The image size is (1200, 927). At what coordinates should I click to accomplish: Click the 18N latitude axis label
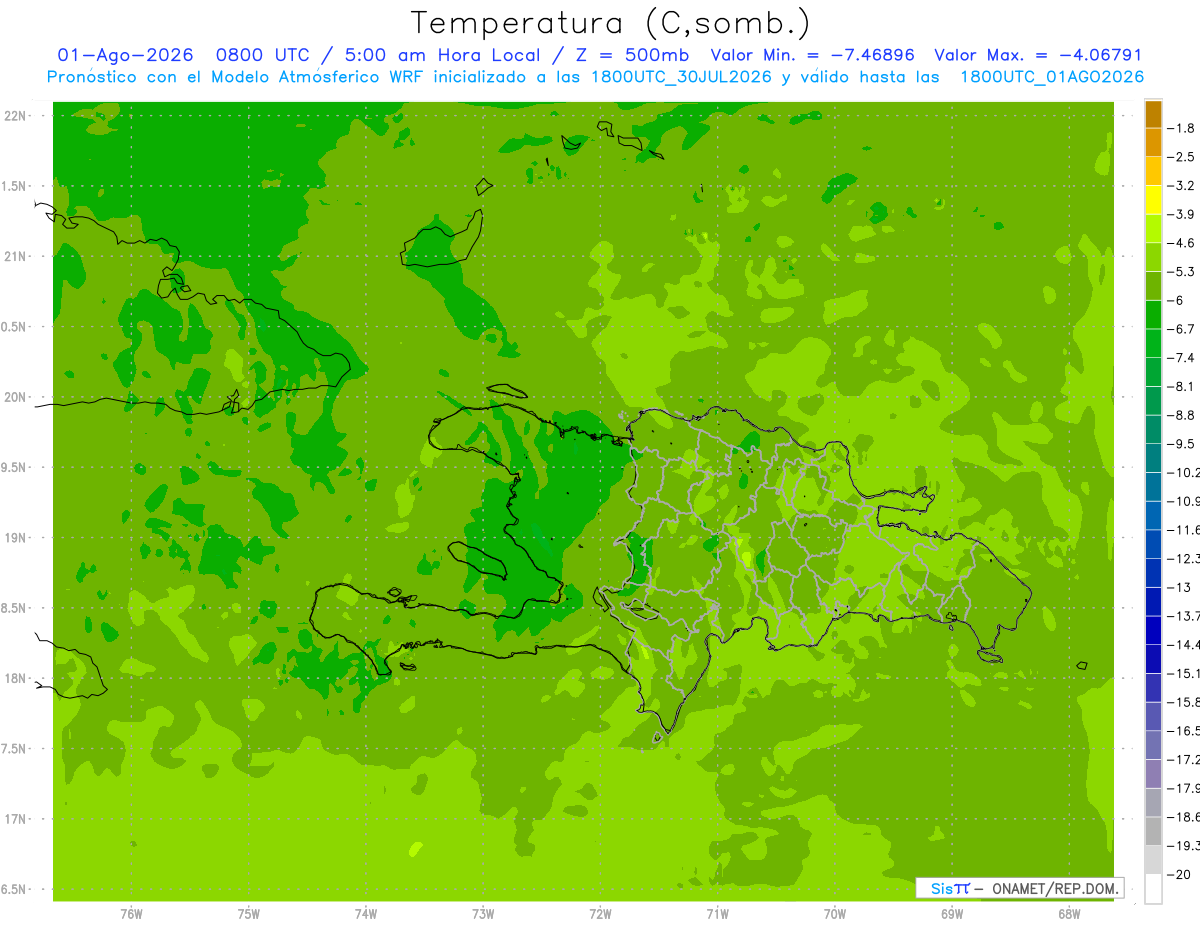(16, 679)
